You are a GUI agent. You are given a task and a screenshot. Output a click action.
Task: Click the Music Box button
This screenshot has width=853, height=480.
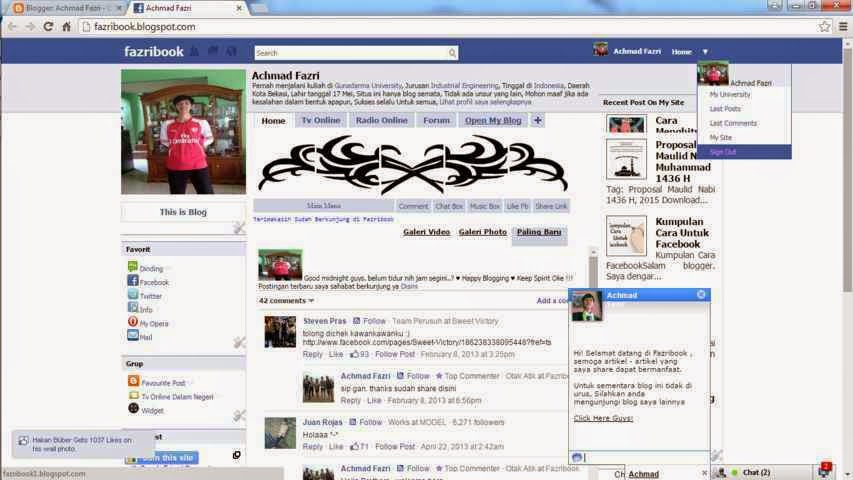tap(484, 206)
